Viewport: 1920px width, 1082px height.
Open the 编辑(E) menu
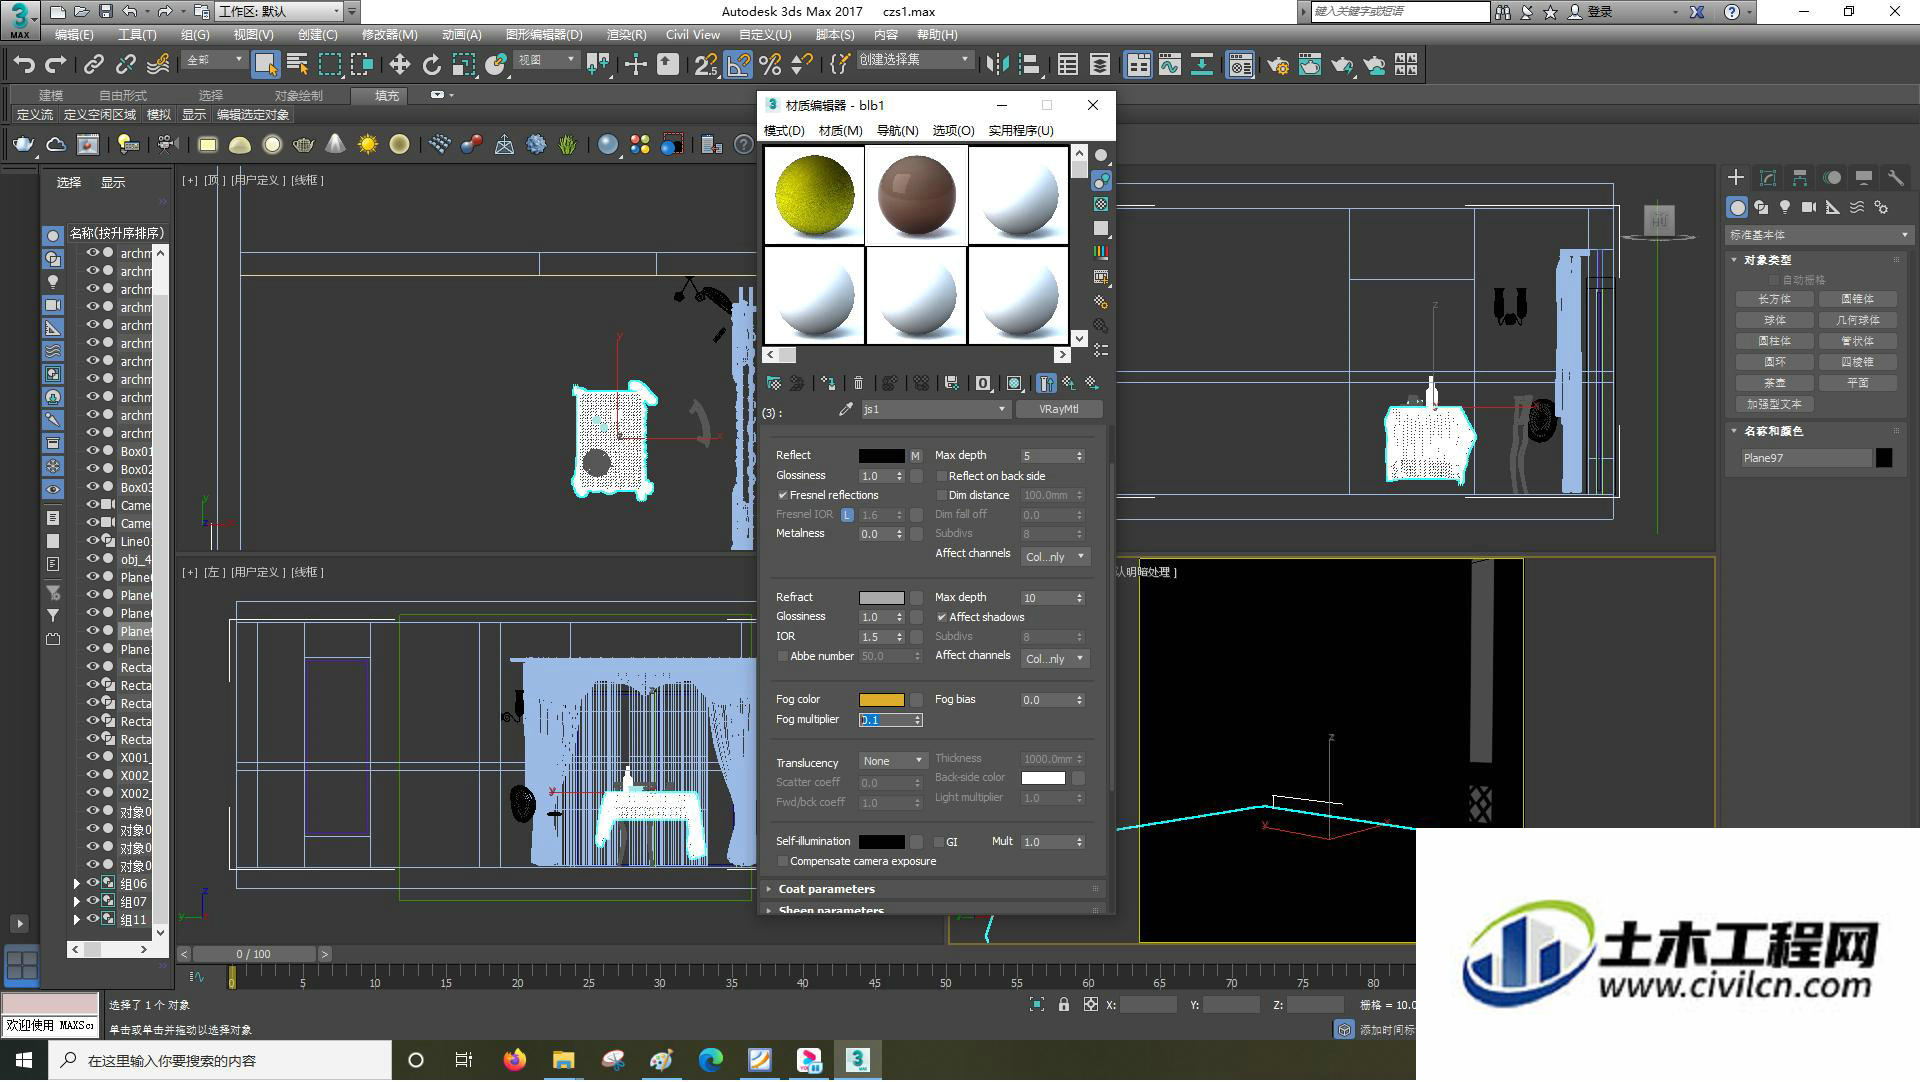coord(74,34)
